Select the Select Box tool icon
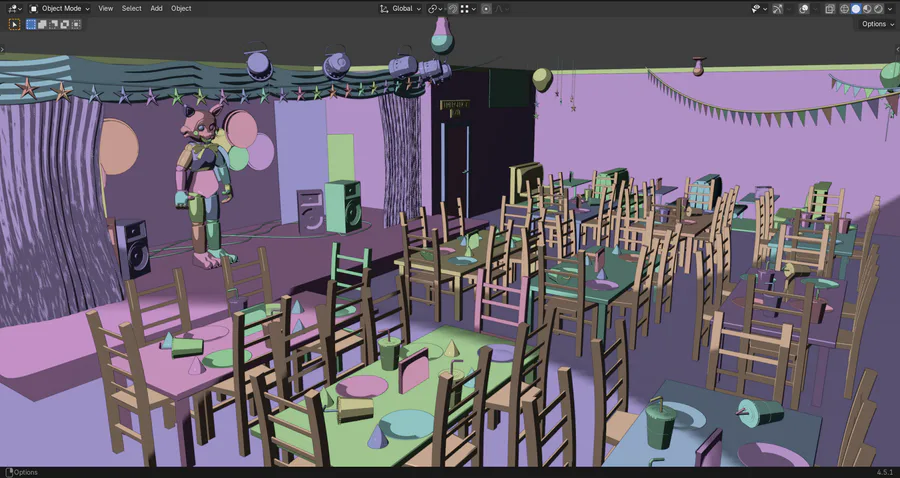 click(14, 24)
